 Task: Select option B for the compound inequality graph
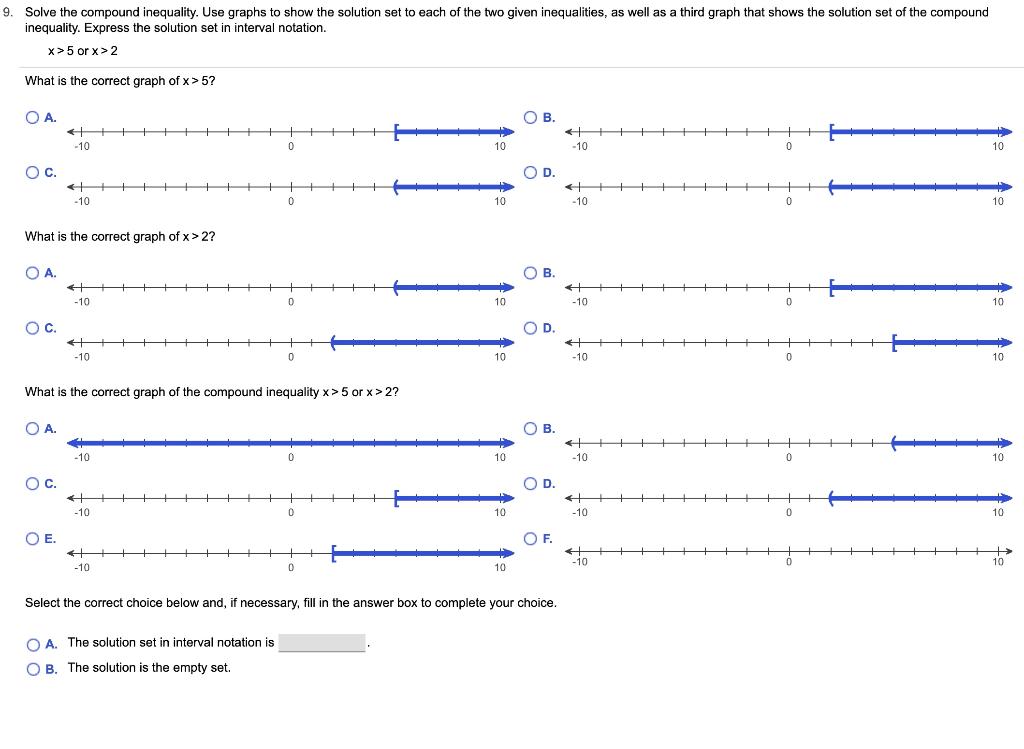[x=528, y=427]
